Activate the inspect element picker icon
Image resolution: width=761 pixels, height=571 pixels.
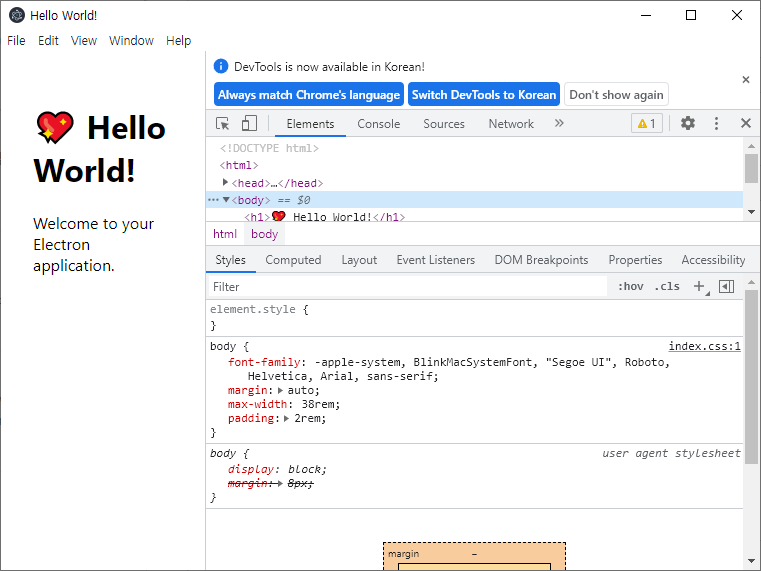click(x=222, y=124)
